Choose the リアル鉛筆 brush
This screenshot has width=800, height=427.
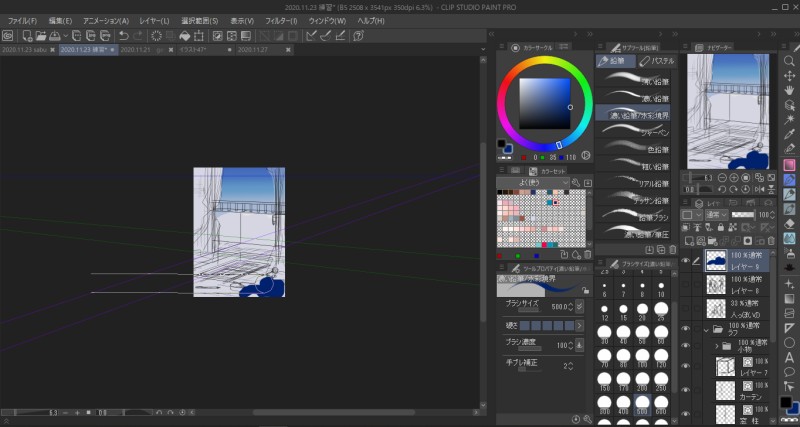coord(633,182)
